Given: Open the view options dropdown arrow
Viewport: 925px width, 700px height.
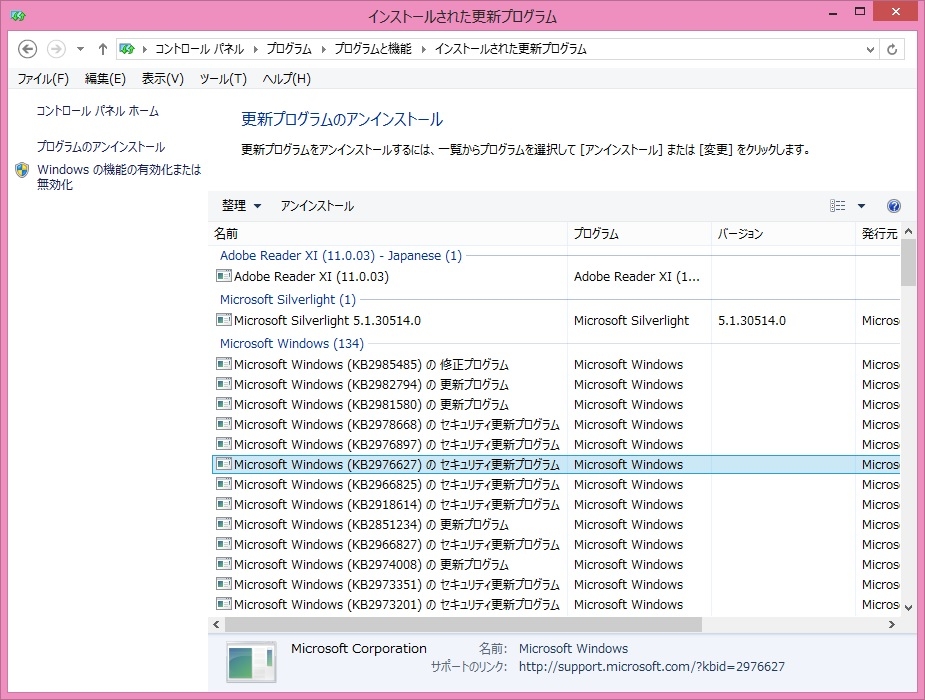Looking at the screenshot, I should pyautogui.click(x=861, y=206).
